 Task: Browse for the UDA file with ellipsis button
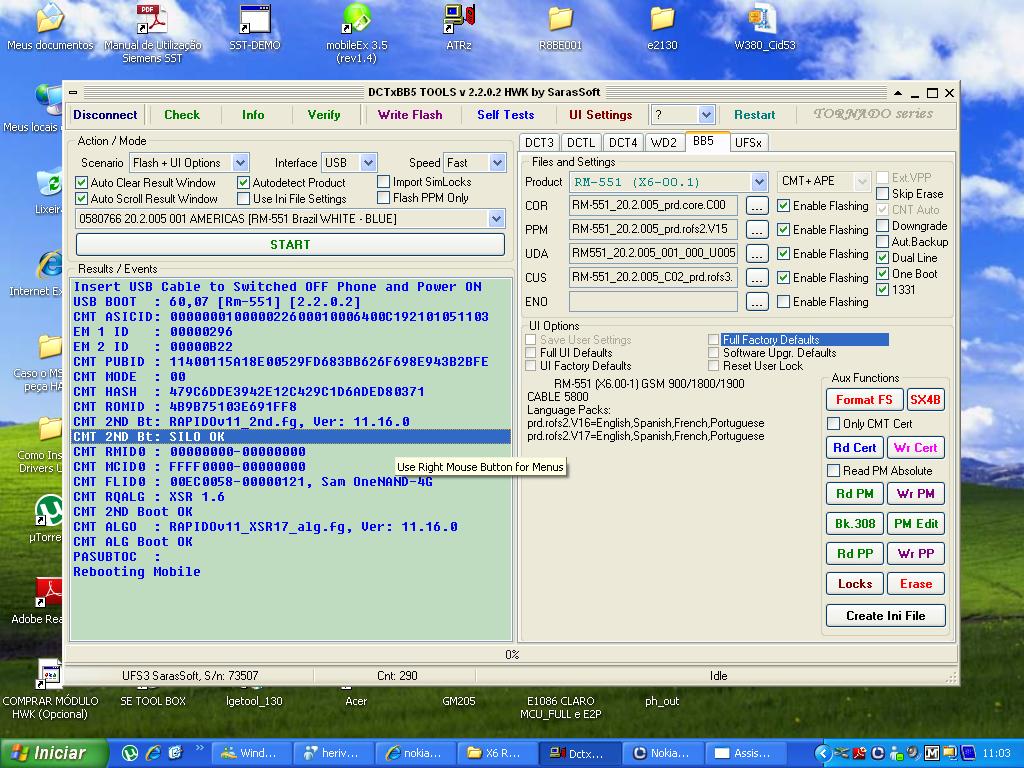(x=756, y=253)
